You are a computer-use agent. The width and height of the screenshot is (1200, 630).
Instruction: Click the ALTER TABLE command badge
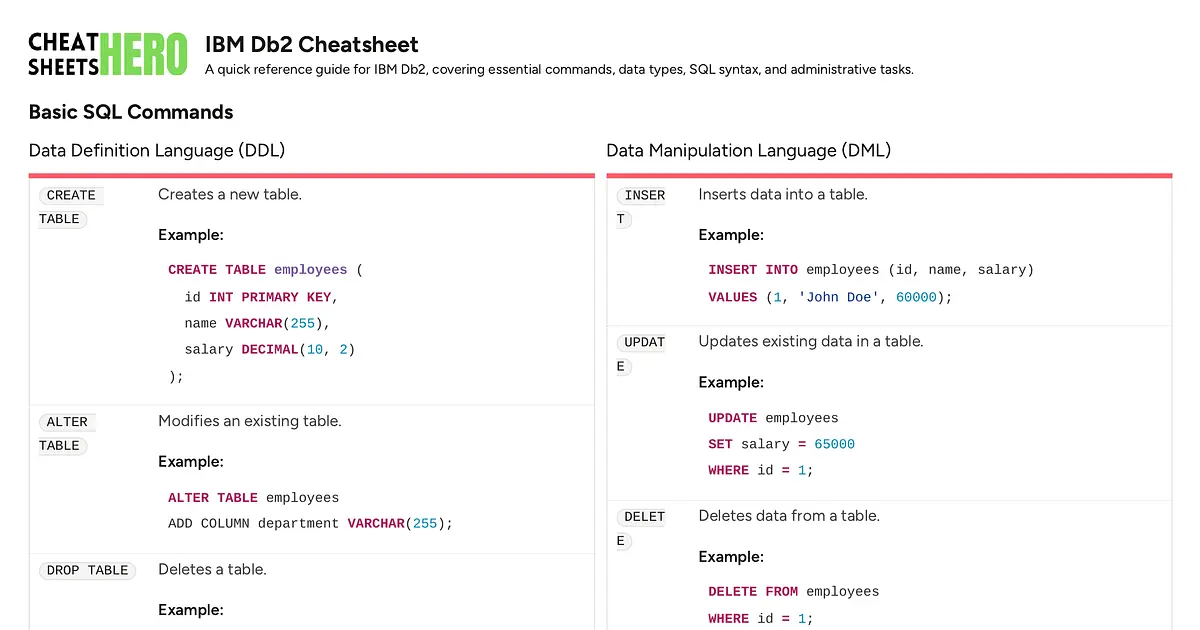[x=66, y=433]
